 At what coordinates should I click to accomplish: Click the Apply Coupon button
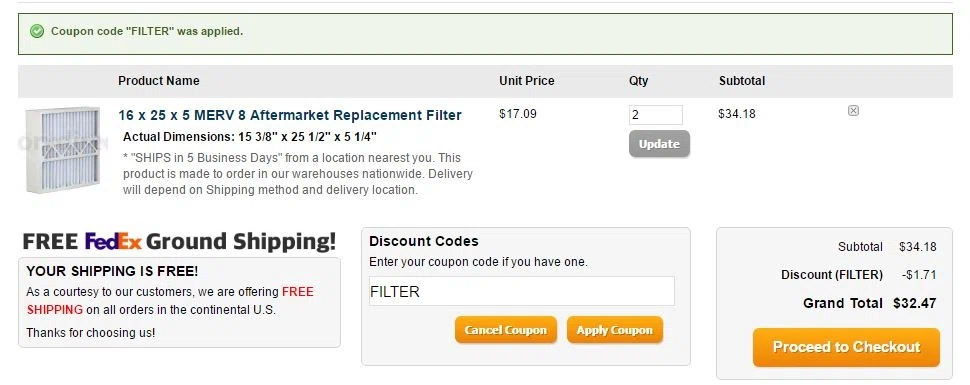[x=614, y=330]
